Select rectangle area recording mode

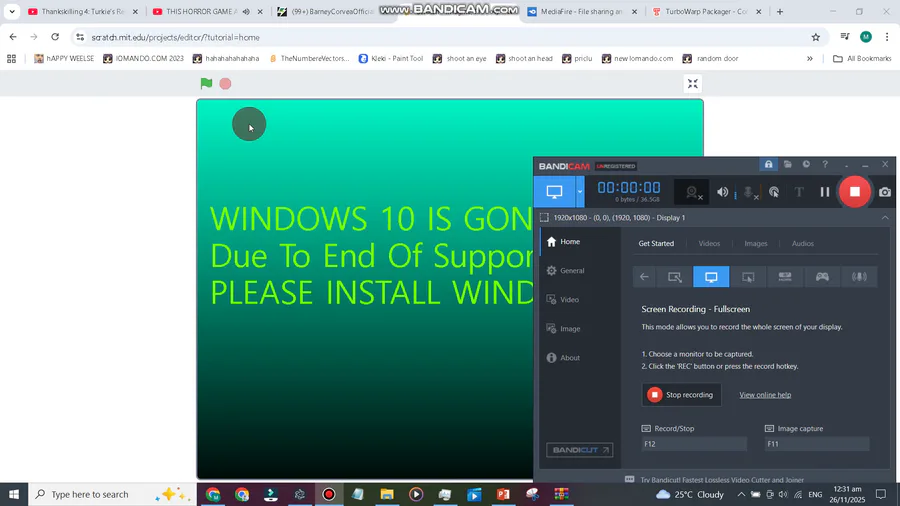[674, 277]
